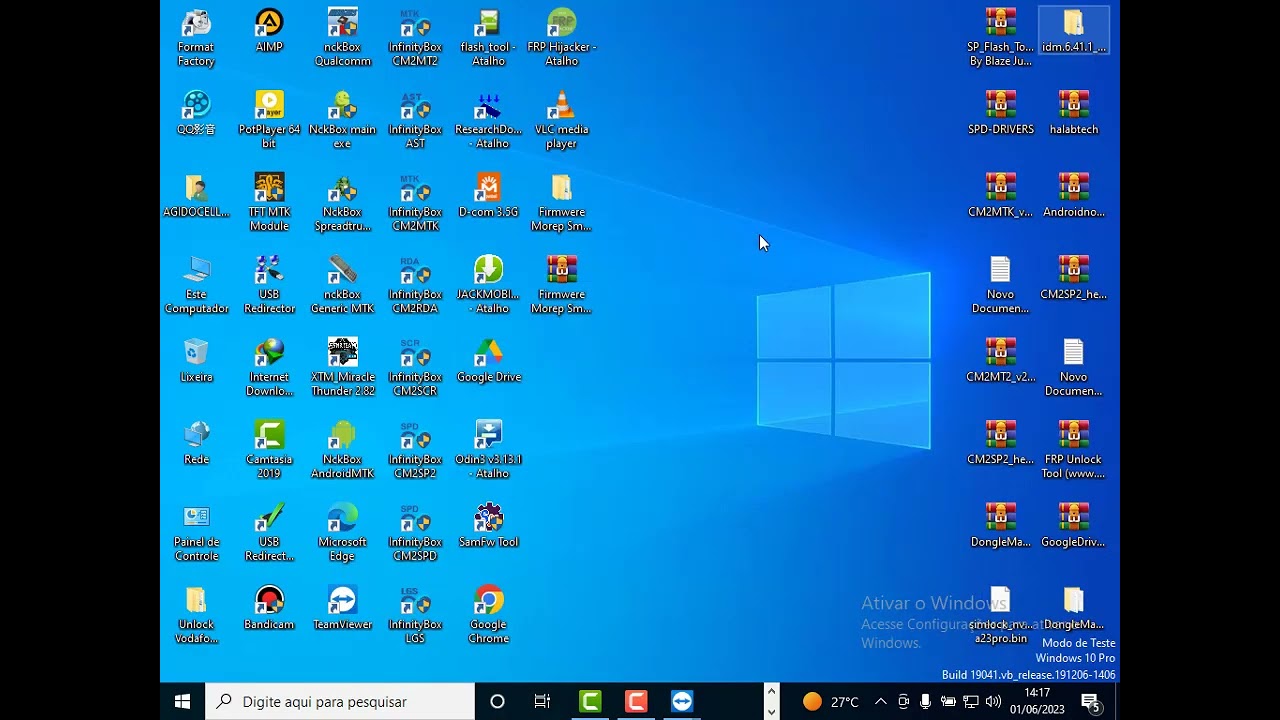Launch Google Chrome desktop icon
This screenshot has width=1280, height=720.
pos(488,615)
